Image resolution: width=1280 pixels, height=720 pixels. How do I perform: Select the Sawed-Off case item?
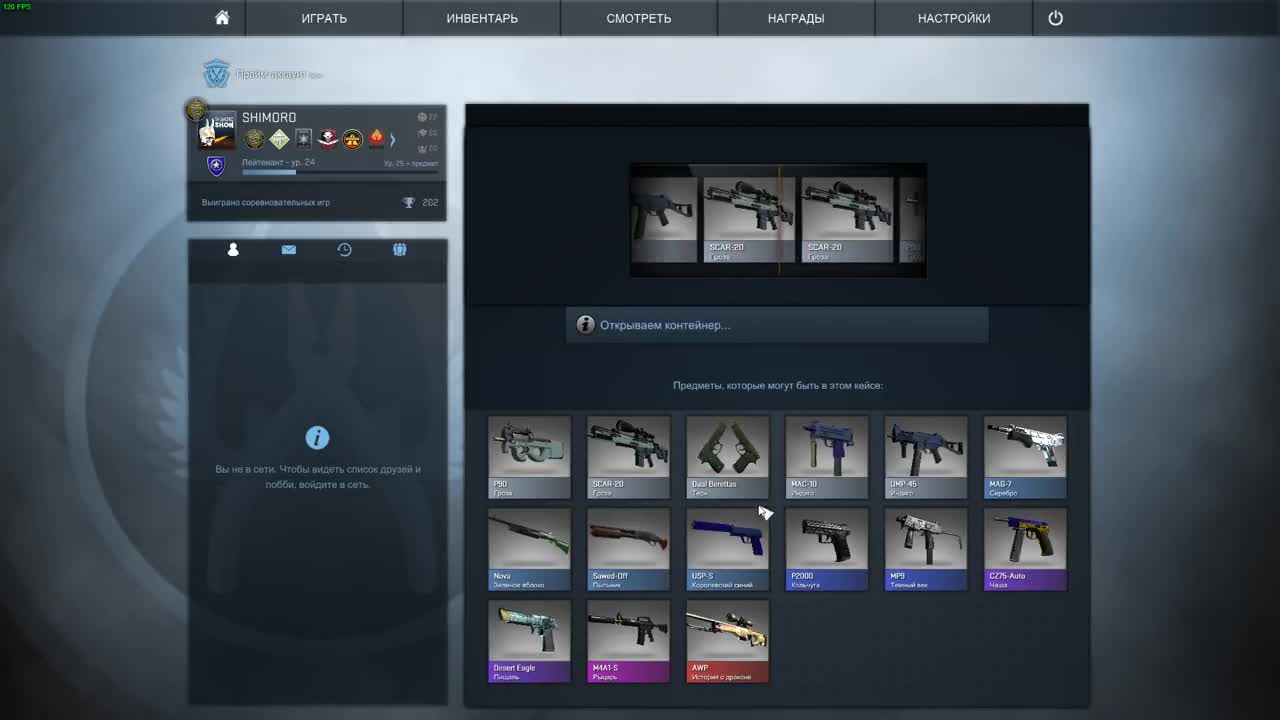click(x=628, y=550)
